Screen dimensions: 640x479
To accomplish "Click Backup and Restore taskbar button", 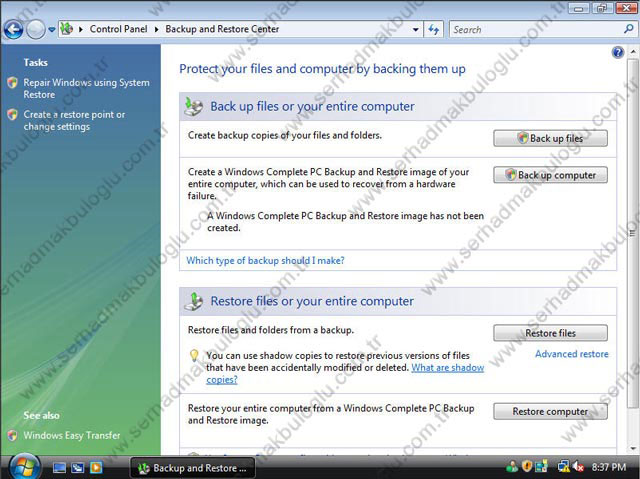I will coord(193,468).
